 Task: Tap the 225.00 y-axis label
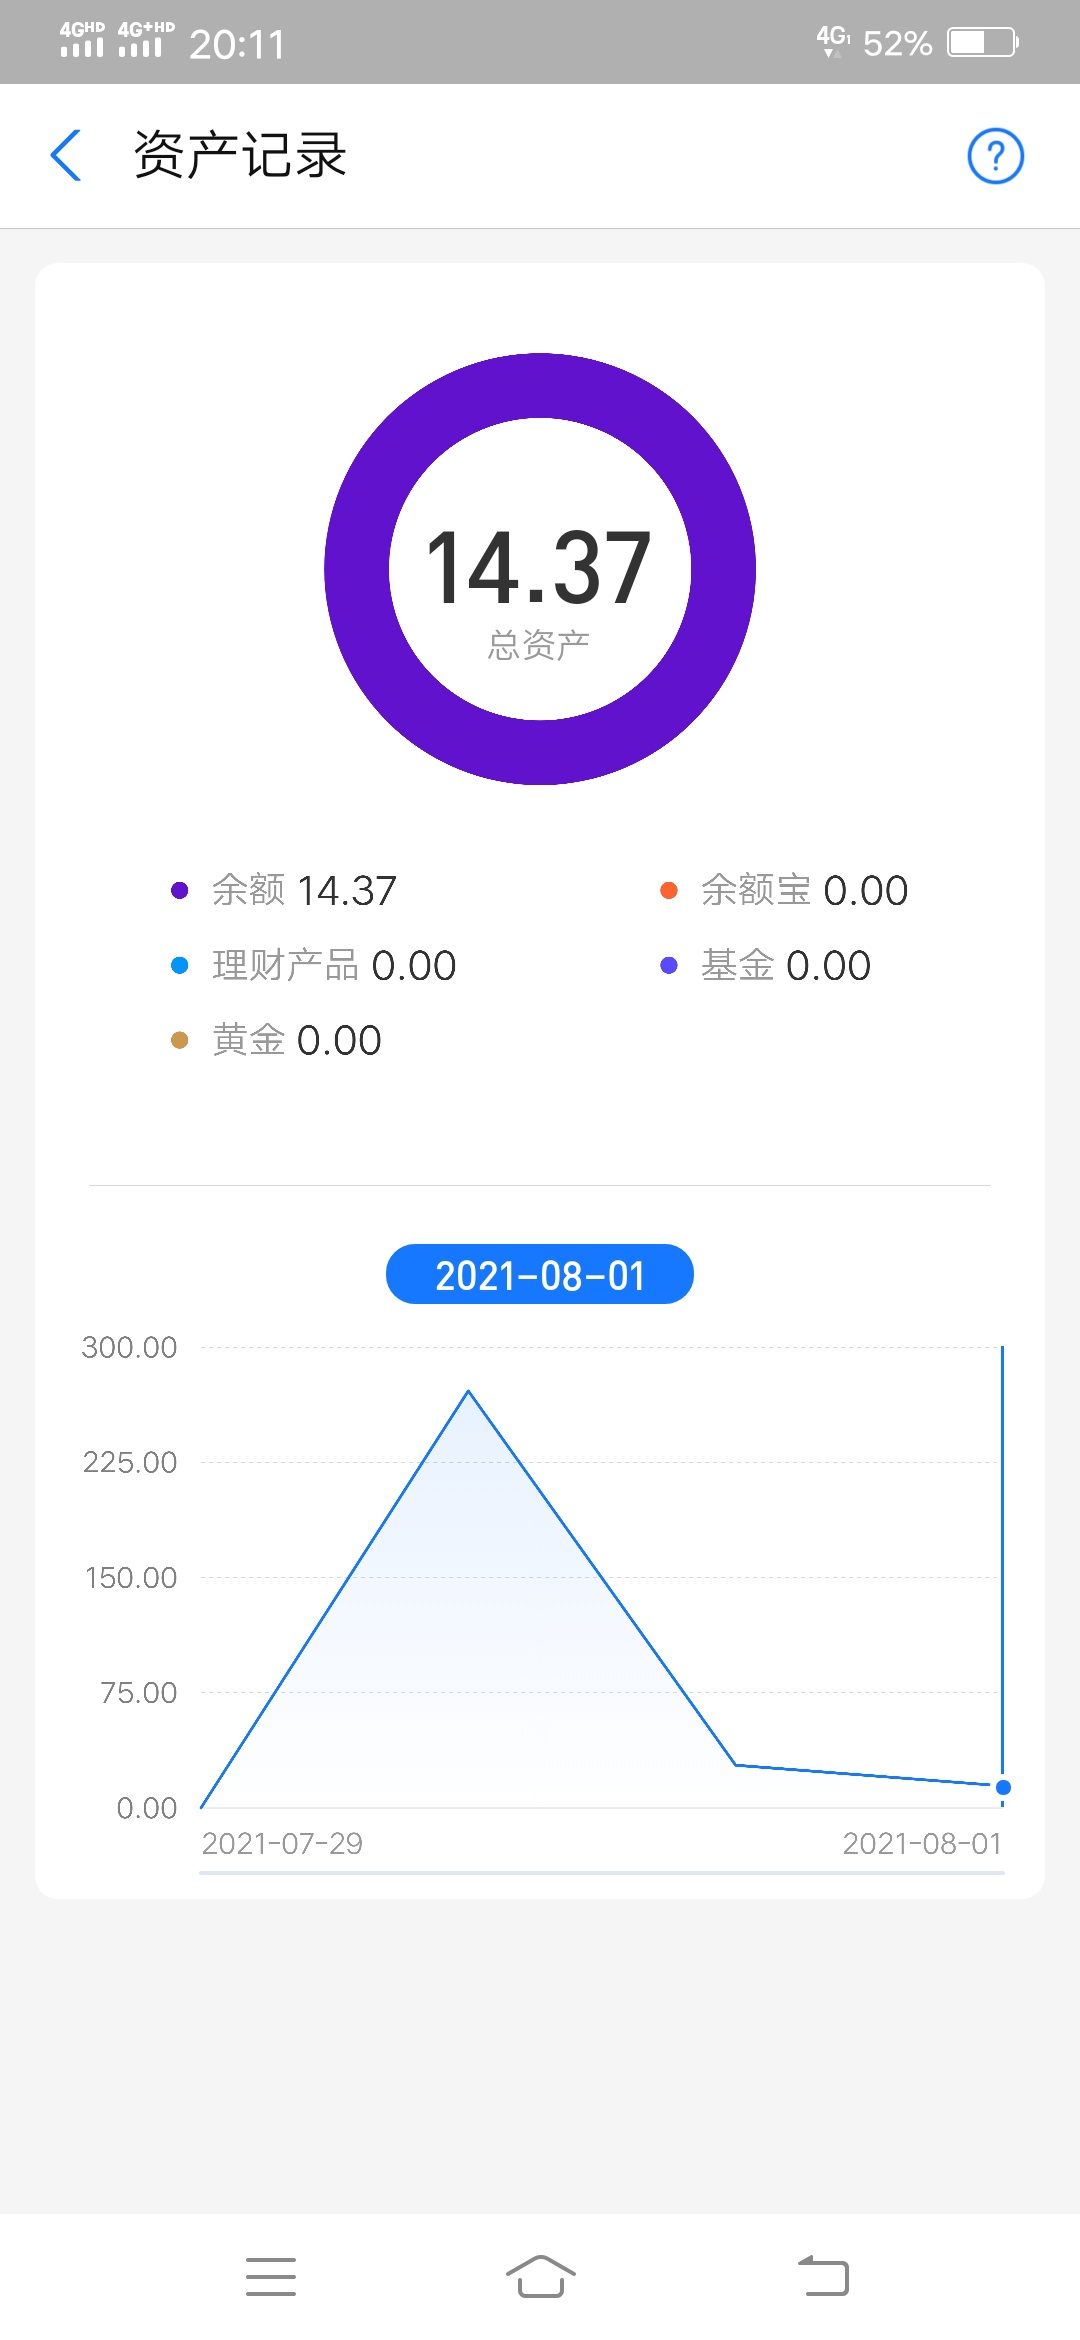(x=130, y=1462)
